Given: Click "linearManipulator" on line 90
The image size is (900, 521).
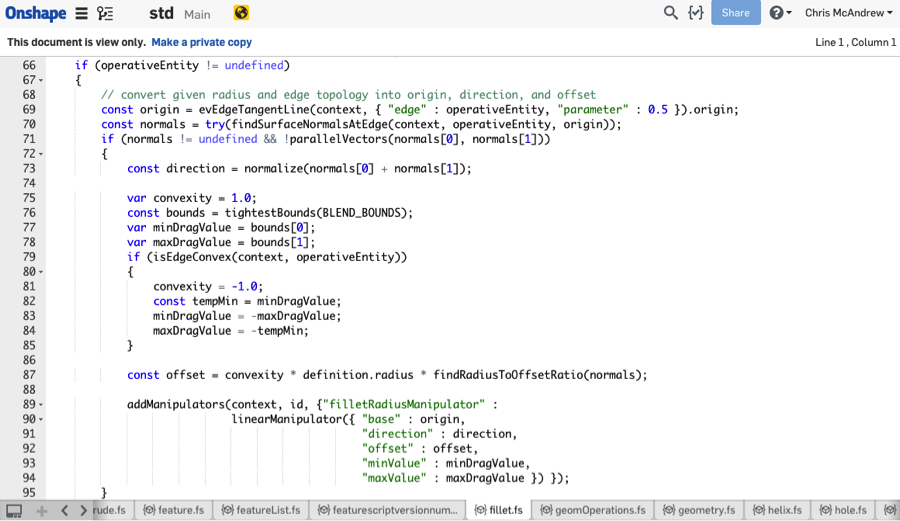Looking at the screenshot, I should click(x=286, y=419).
